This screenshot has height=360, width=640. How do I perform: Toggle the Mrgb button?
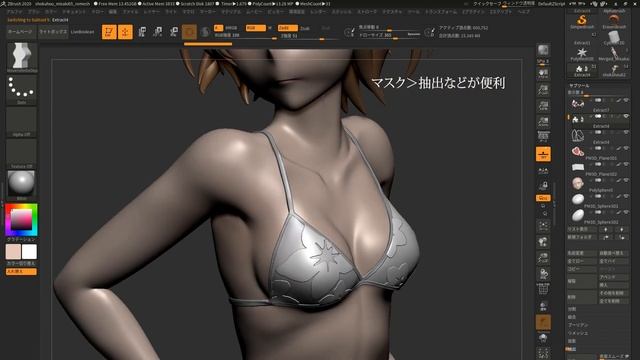(231, 28)
